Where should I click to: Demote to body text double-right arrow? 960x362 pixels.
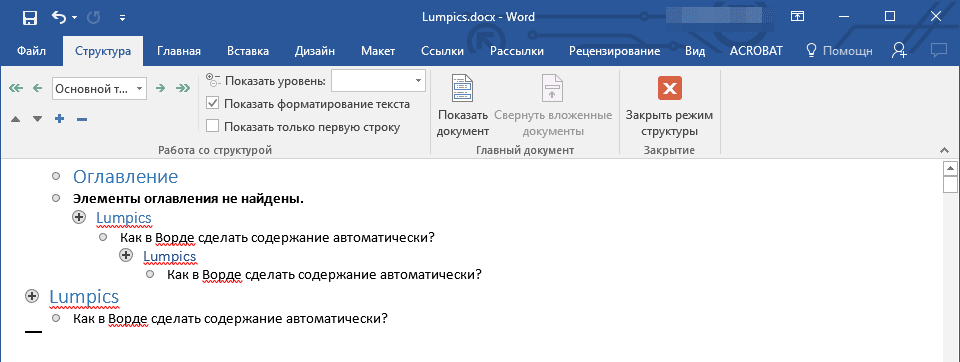coord(182,88)
